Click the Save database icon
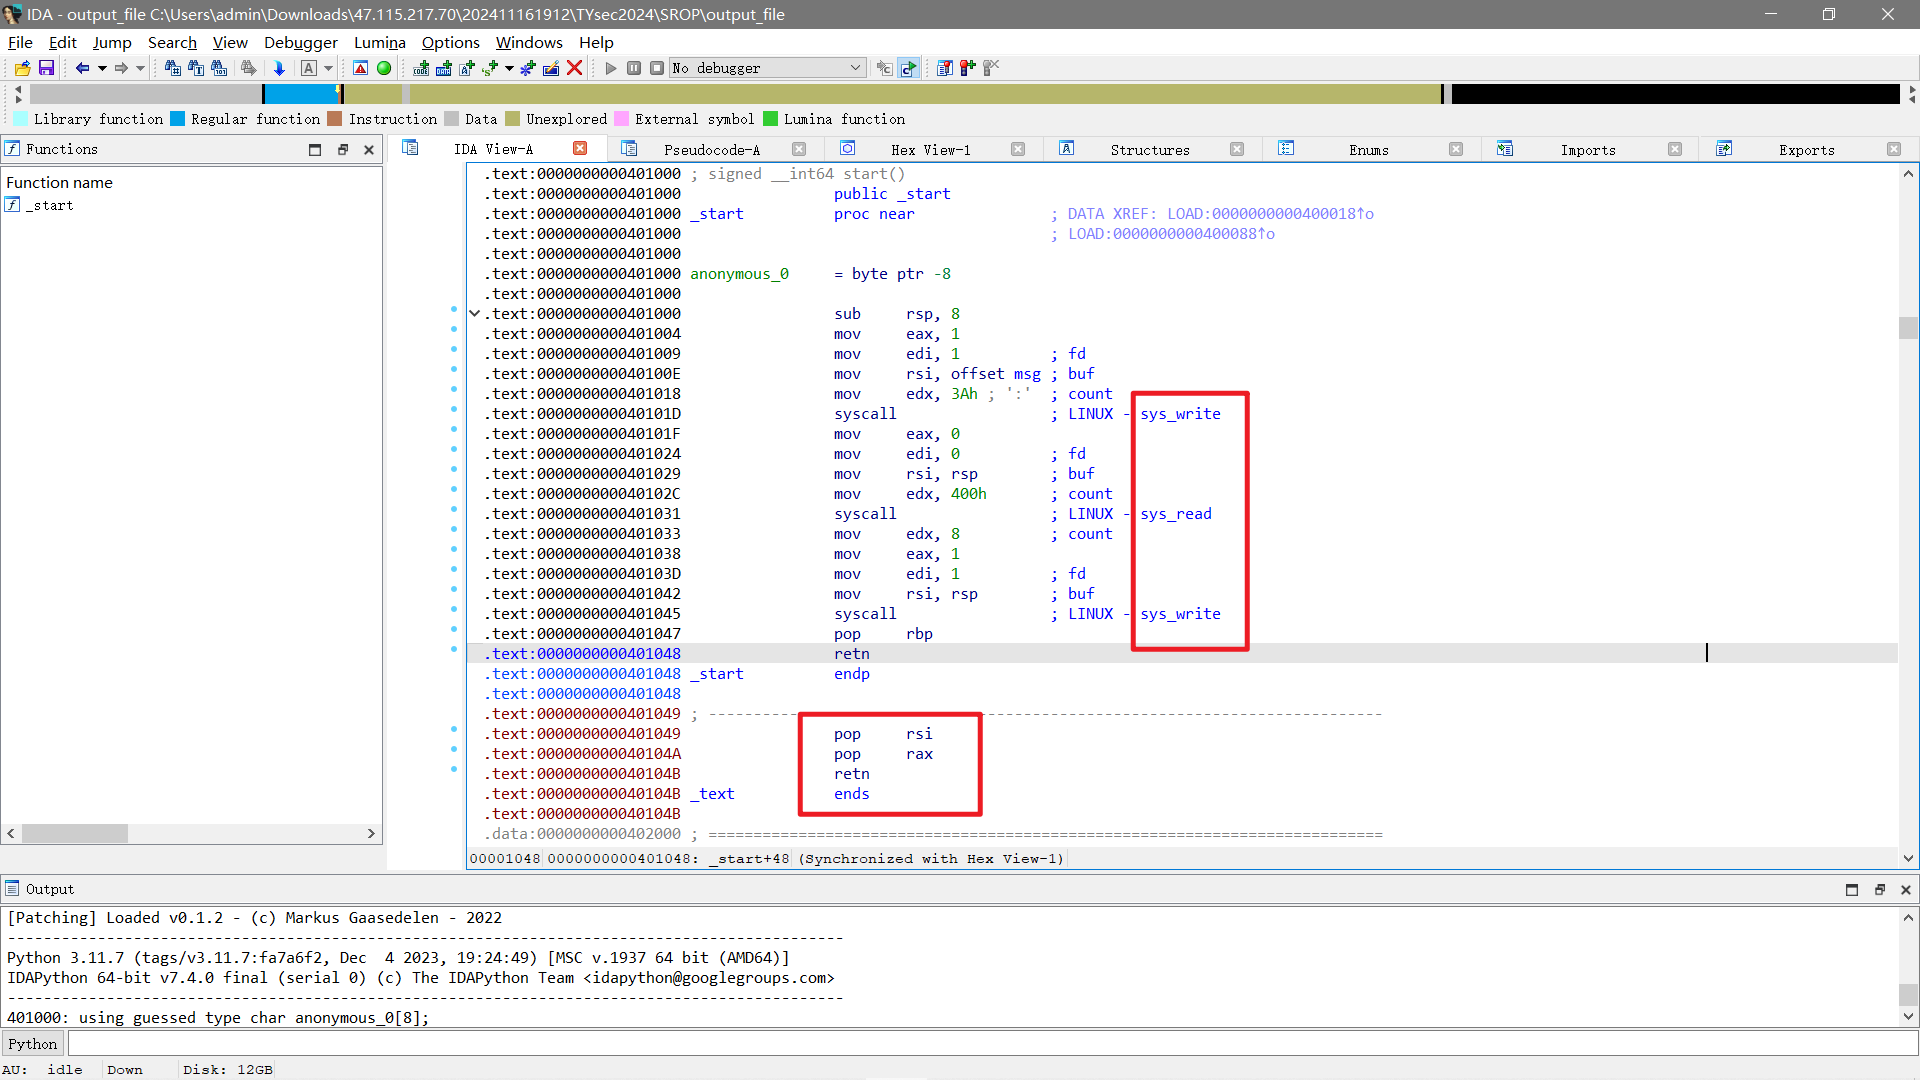1920x1080 pixels. point(46,68)
